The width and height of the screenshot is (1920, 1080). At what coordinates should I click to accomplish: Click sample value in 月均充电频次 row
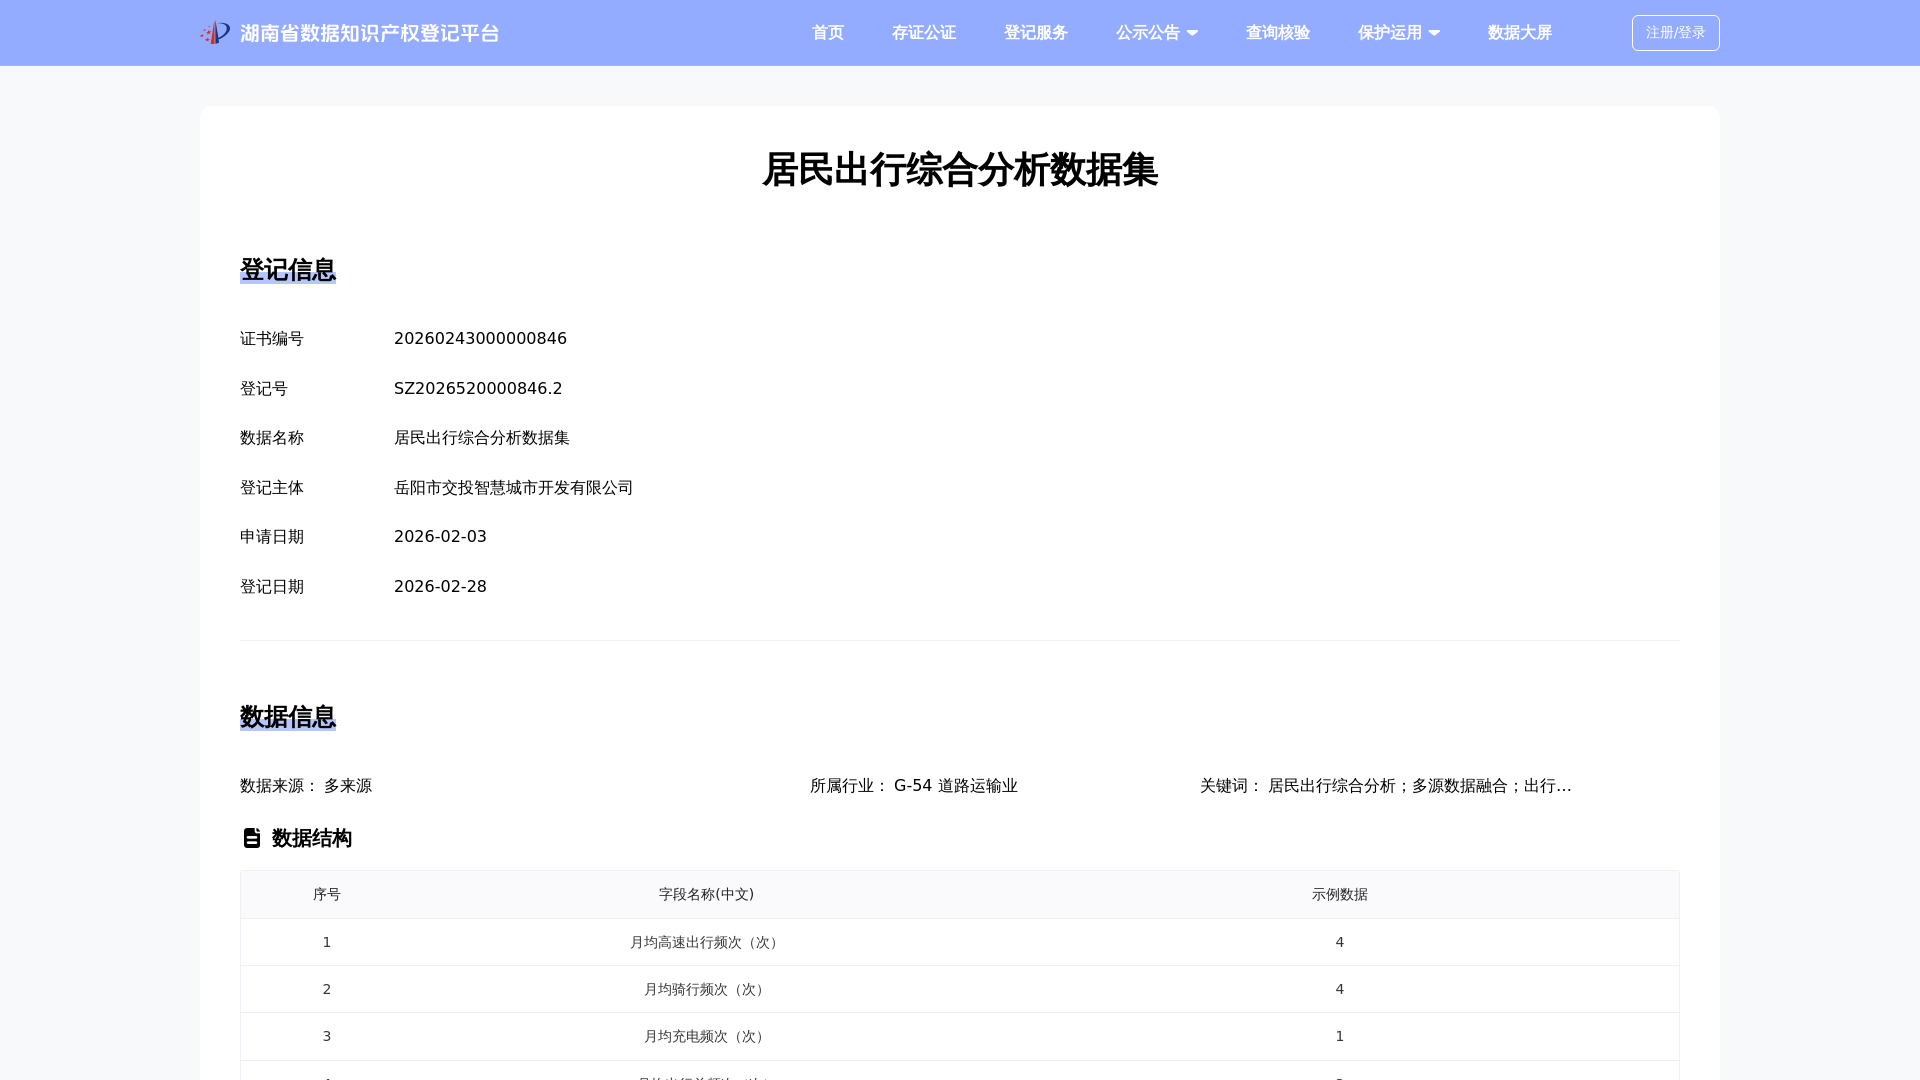coord(1340,1036)
